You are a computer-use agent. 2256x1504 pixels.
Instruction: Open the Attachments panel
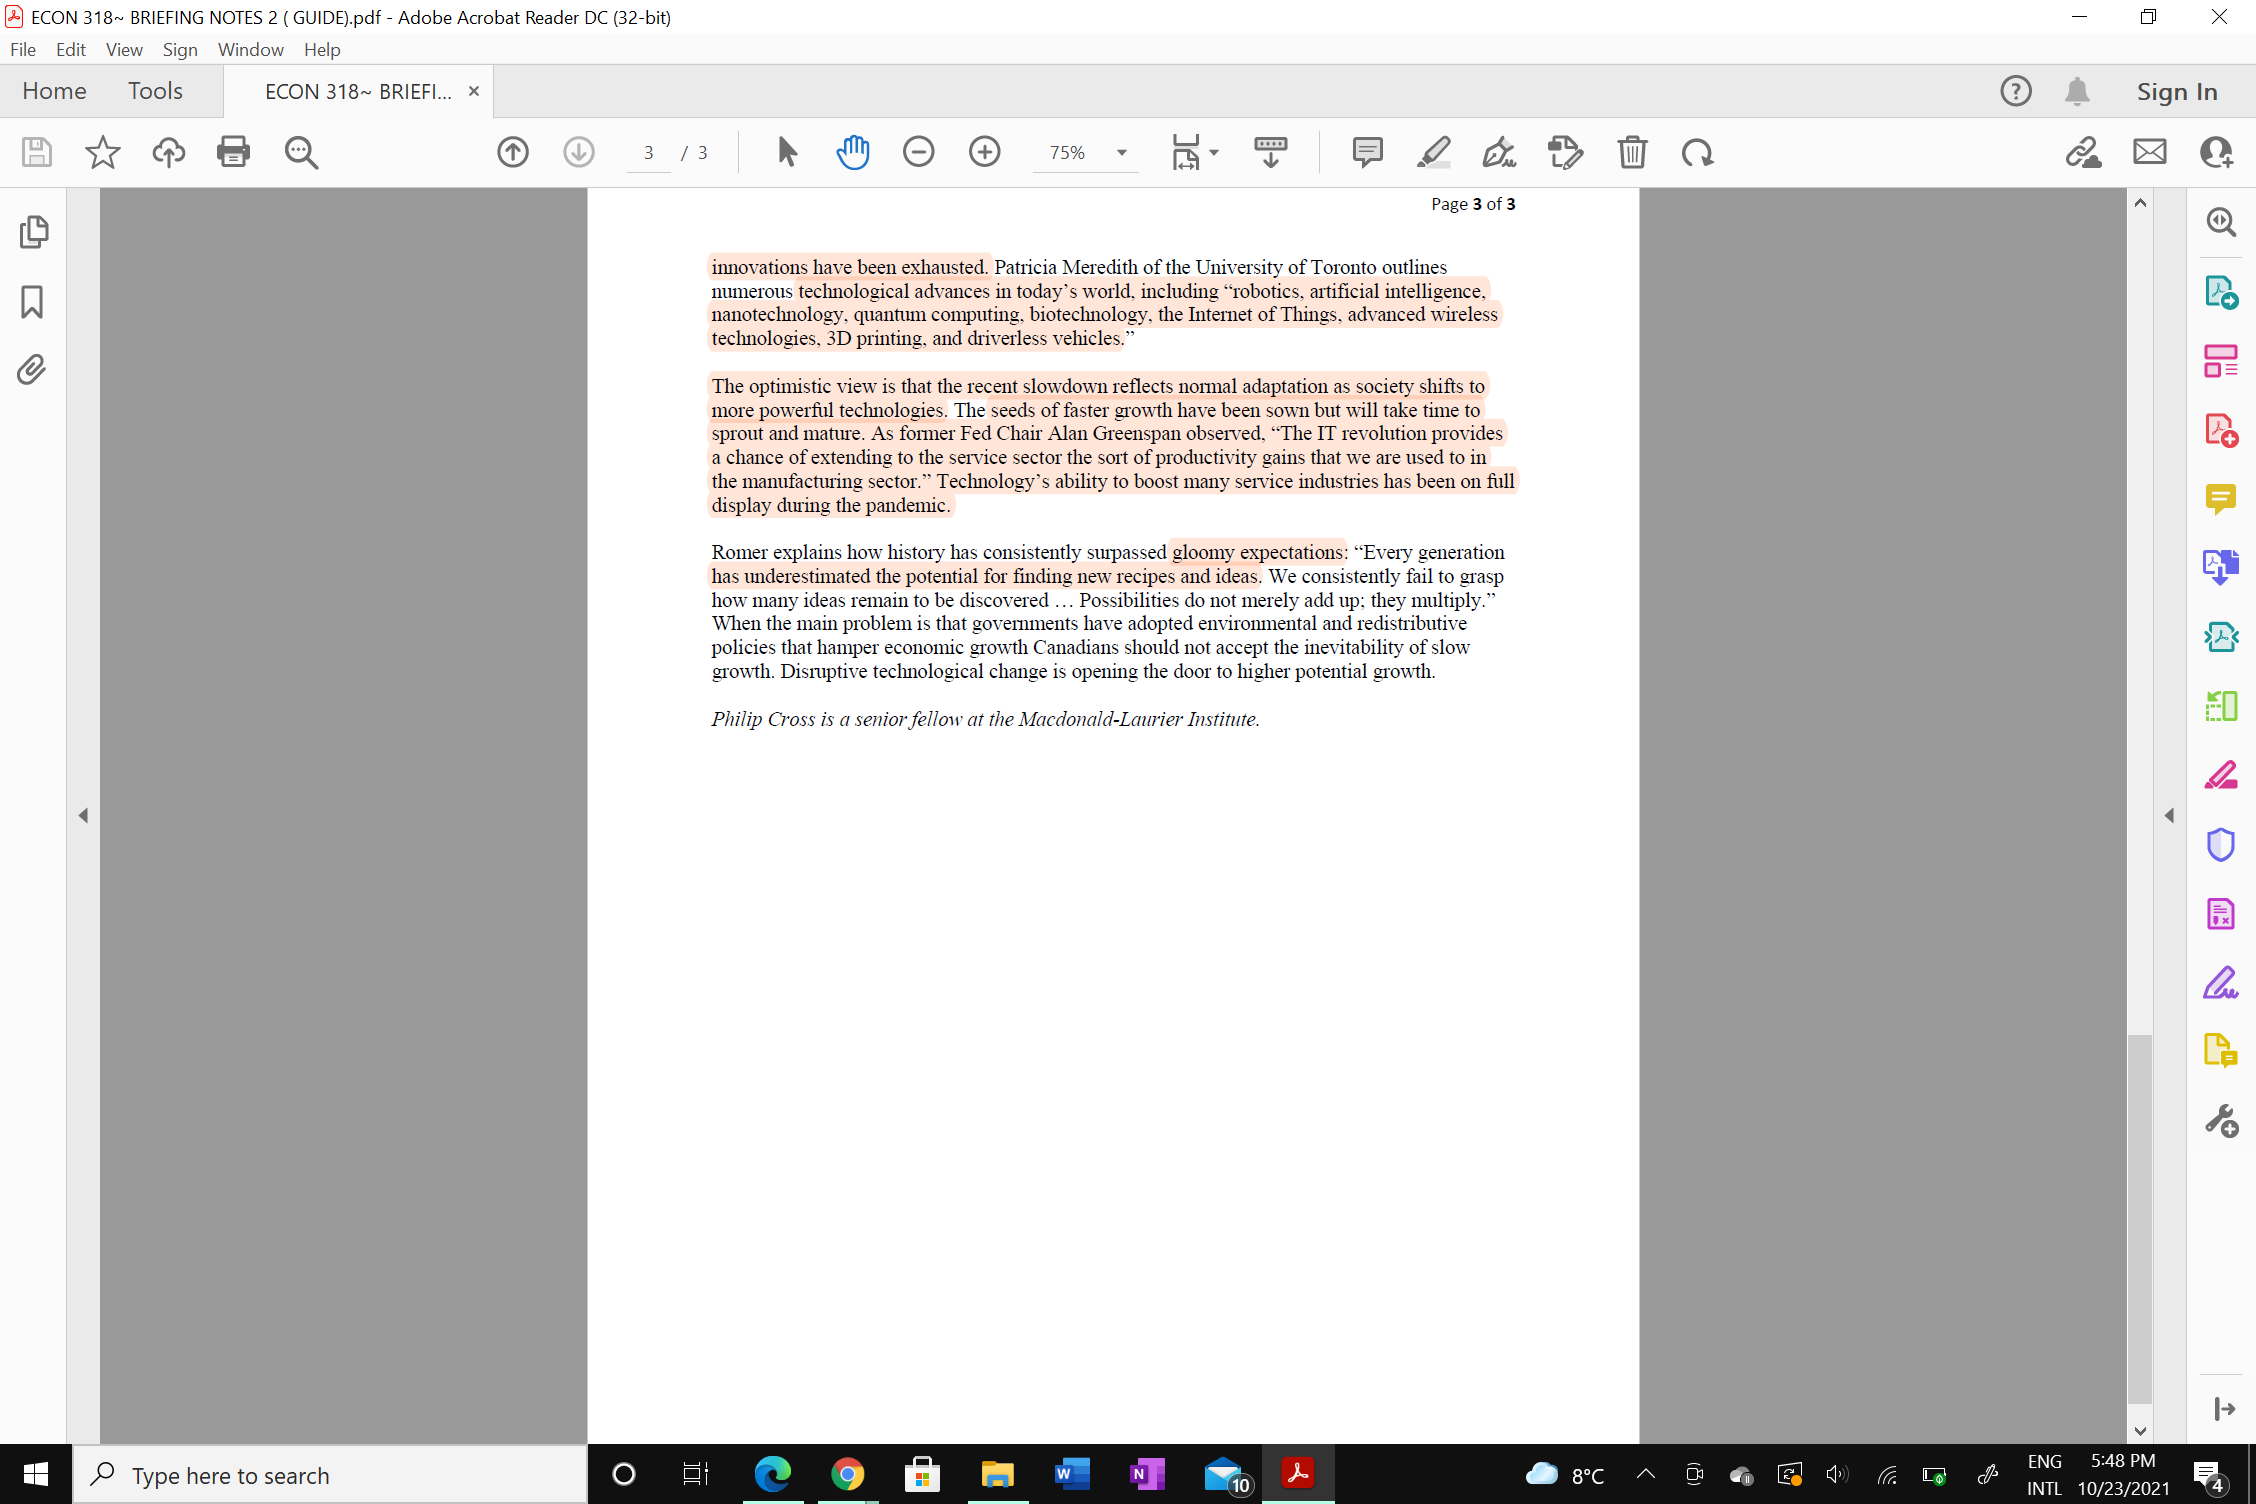pos(31,369)
